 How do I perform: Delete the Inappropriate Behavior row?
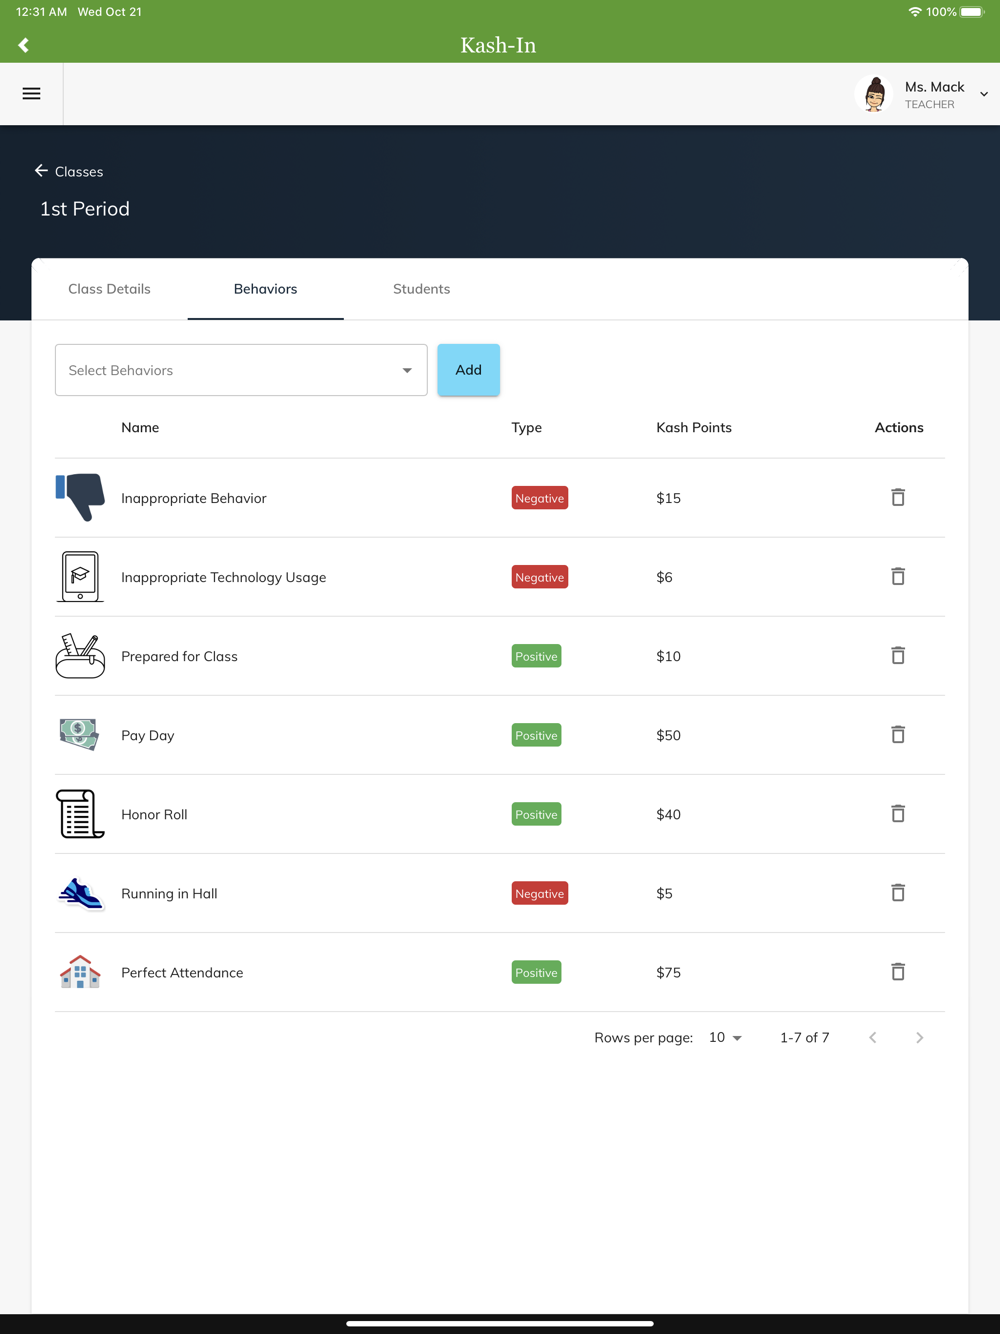[898, 498]
